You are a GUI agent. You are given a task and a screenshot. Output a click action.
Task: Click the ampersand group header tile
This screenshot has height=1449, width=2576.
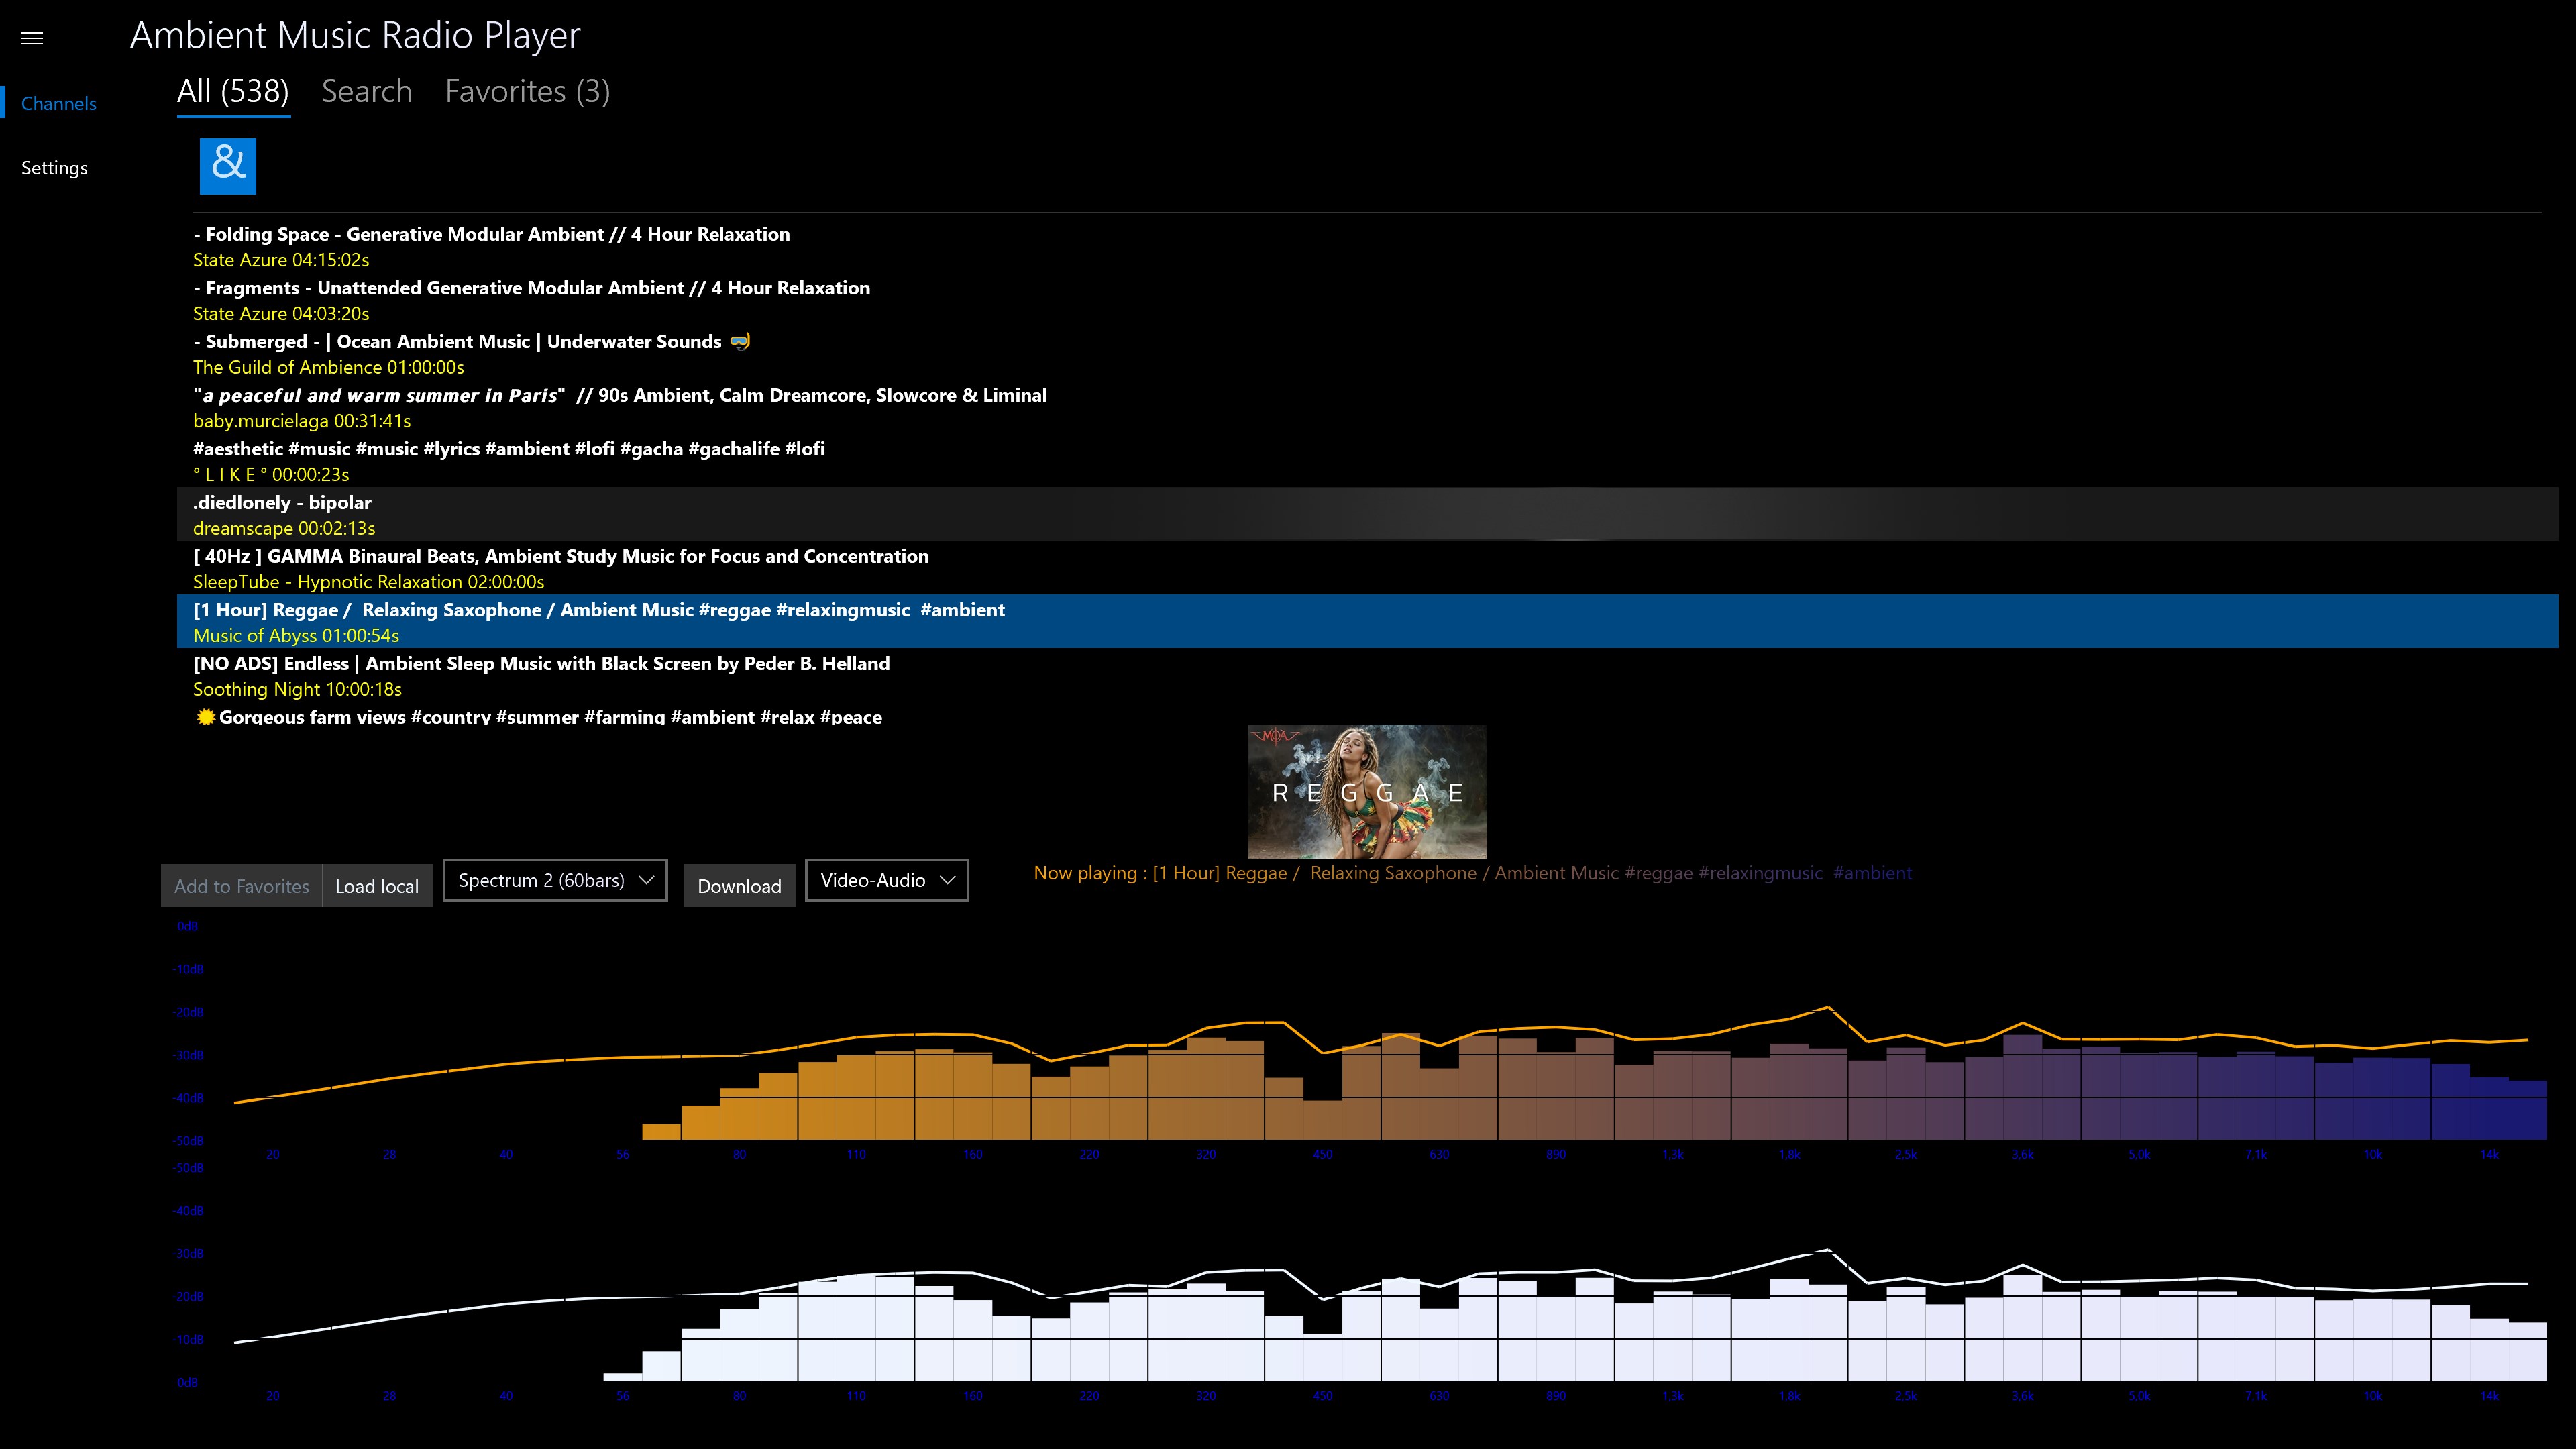pyautogui.click(x=228, y=166)
